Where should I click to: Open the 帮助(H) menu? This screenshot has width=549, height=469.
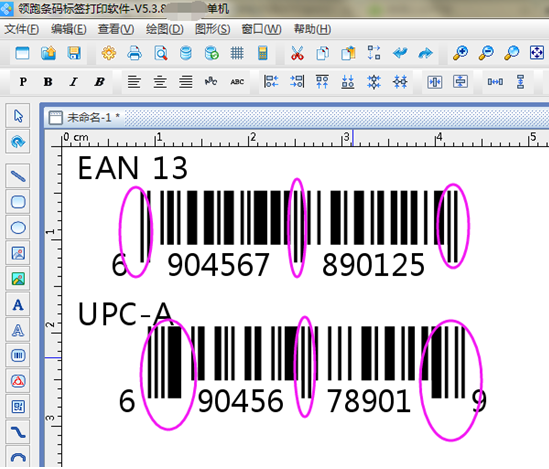[312, 29]
